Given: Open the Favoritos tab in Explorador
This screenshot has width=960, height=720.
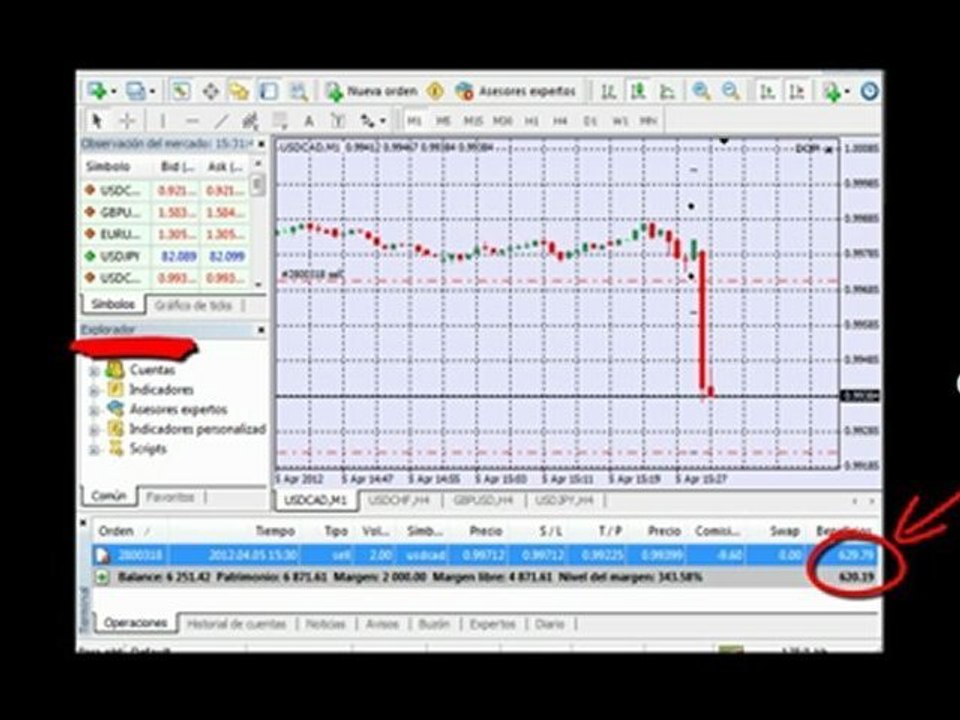Looking at the screenshot, I should pyautogui.click(x=170, y=497).
